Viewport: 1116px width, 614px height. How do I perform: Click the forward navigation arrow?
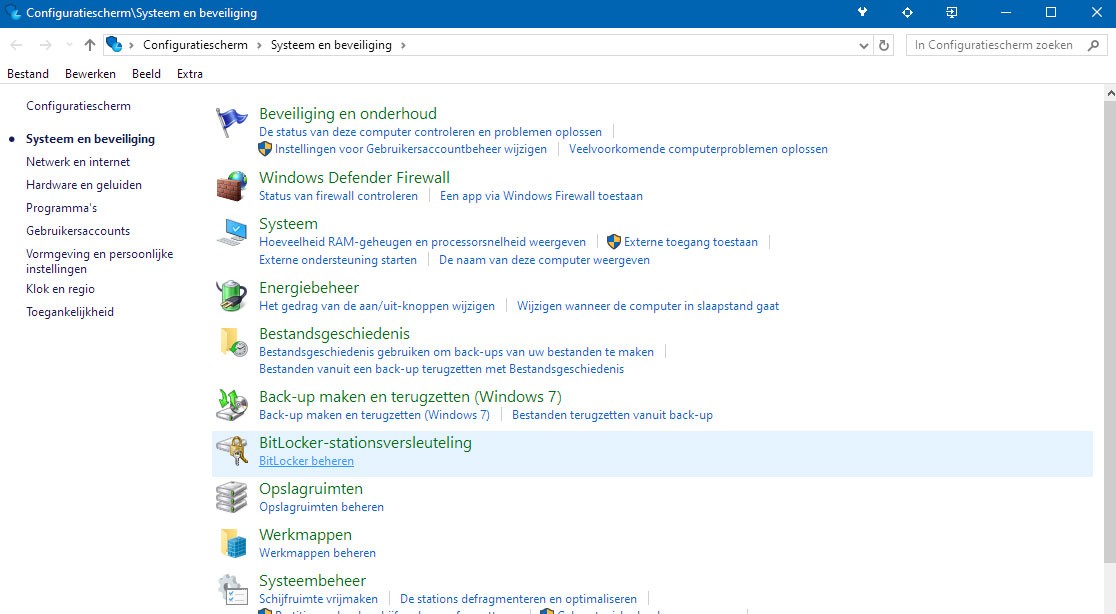coord(46,45)
